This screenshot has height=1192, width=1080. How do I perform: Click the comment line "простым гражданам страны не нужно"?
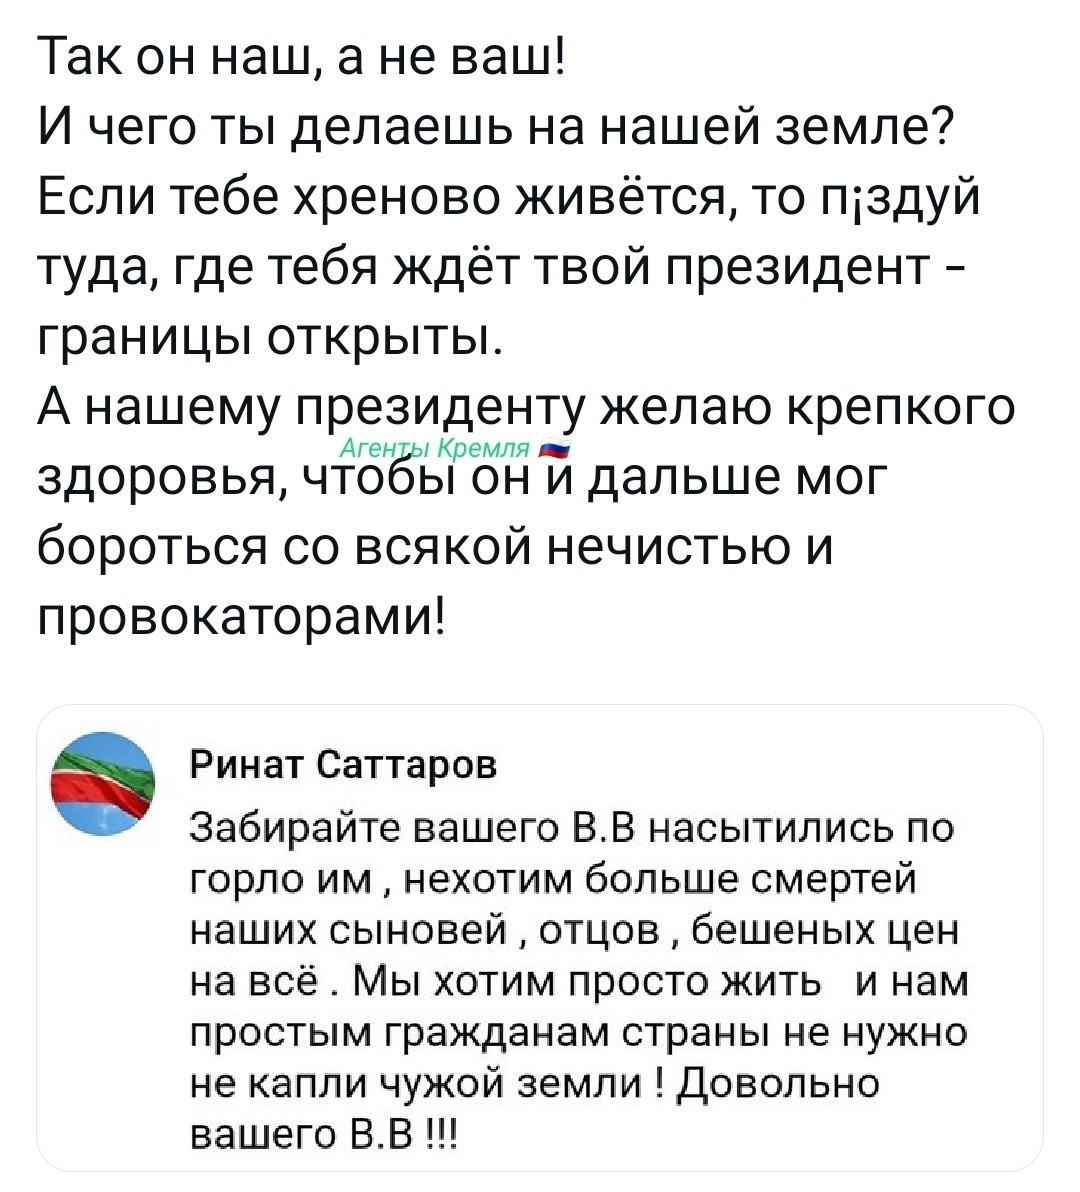578,1031
